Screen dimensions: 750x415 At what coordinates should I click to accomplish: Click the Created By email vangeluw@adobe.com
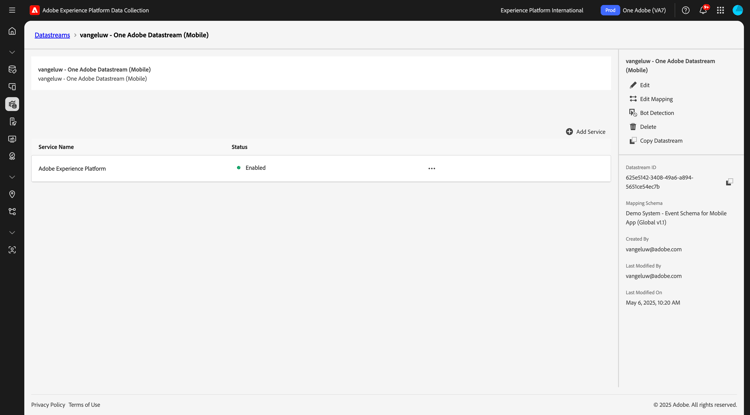[653, 249]
